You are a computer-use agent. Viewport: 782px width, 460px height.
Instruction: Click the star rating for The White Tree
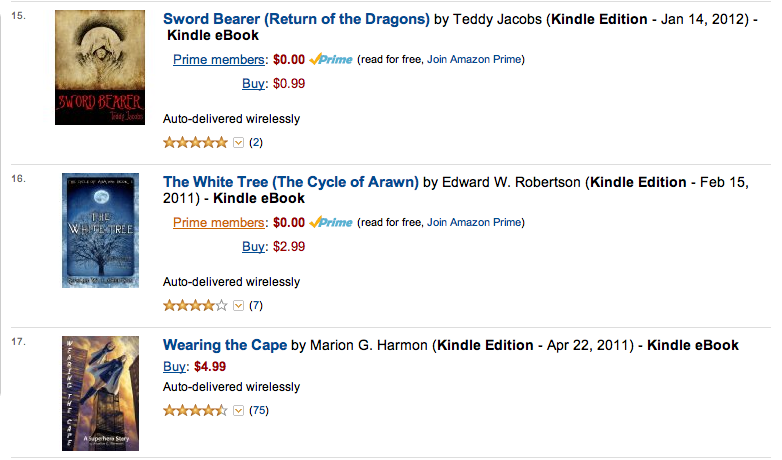pyautogui.click(x=195, y=305)
